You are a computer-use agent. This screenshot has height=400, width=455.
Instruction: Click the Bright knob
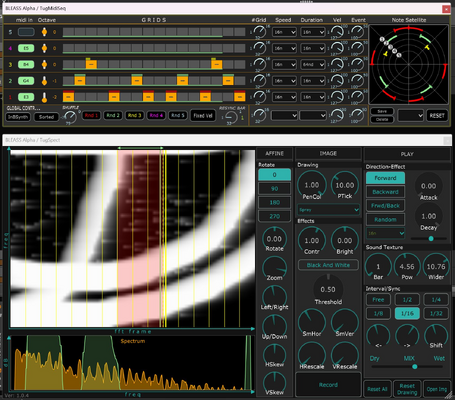pos(345,240)
